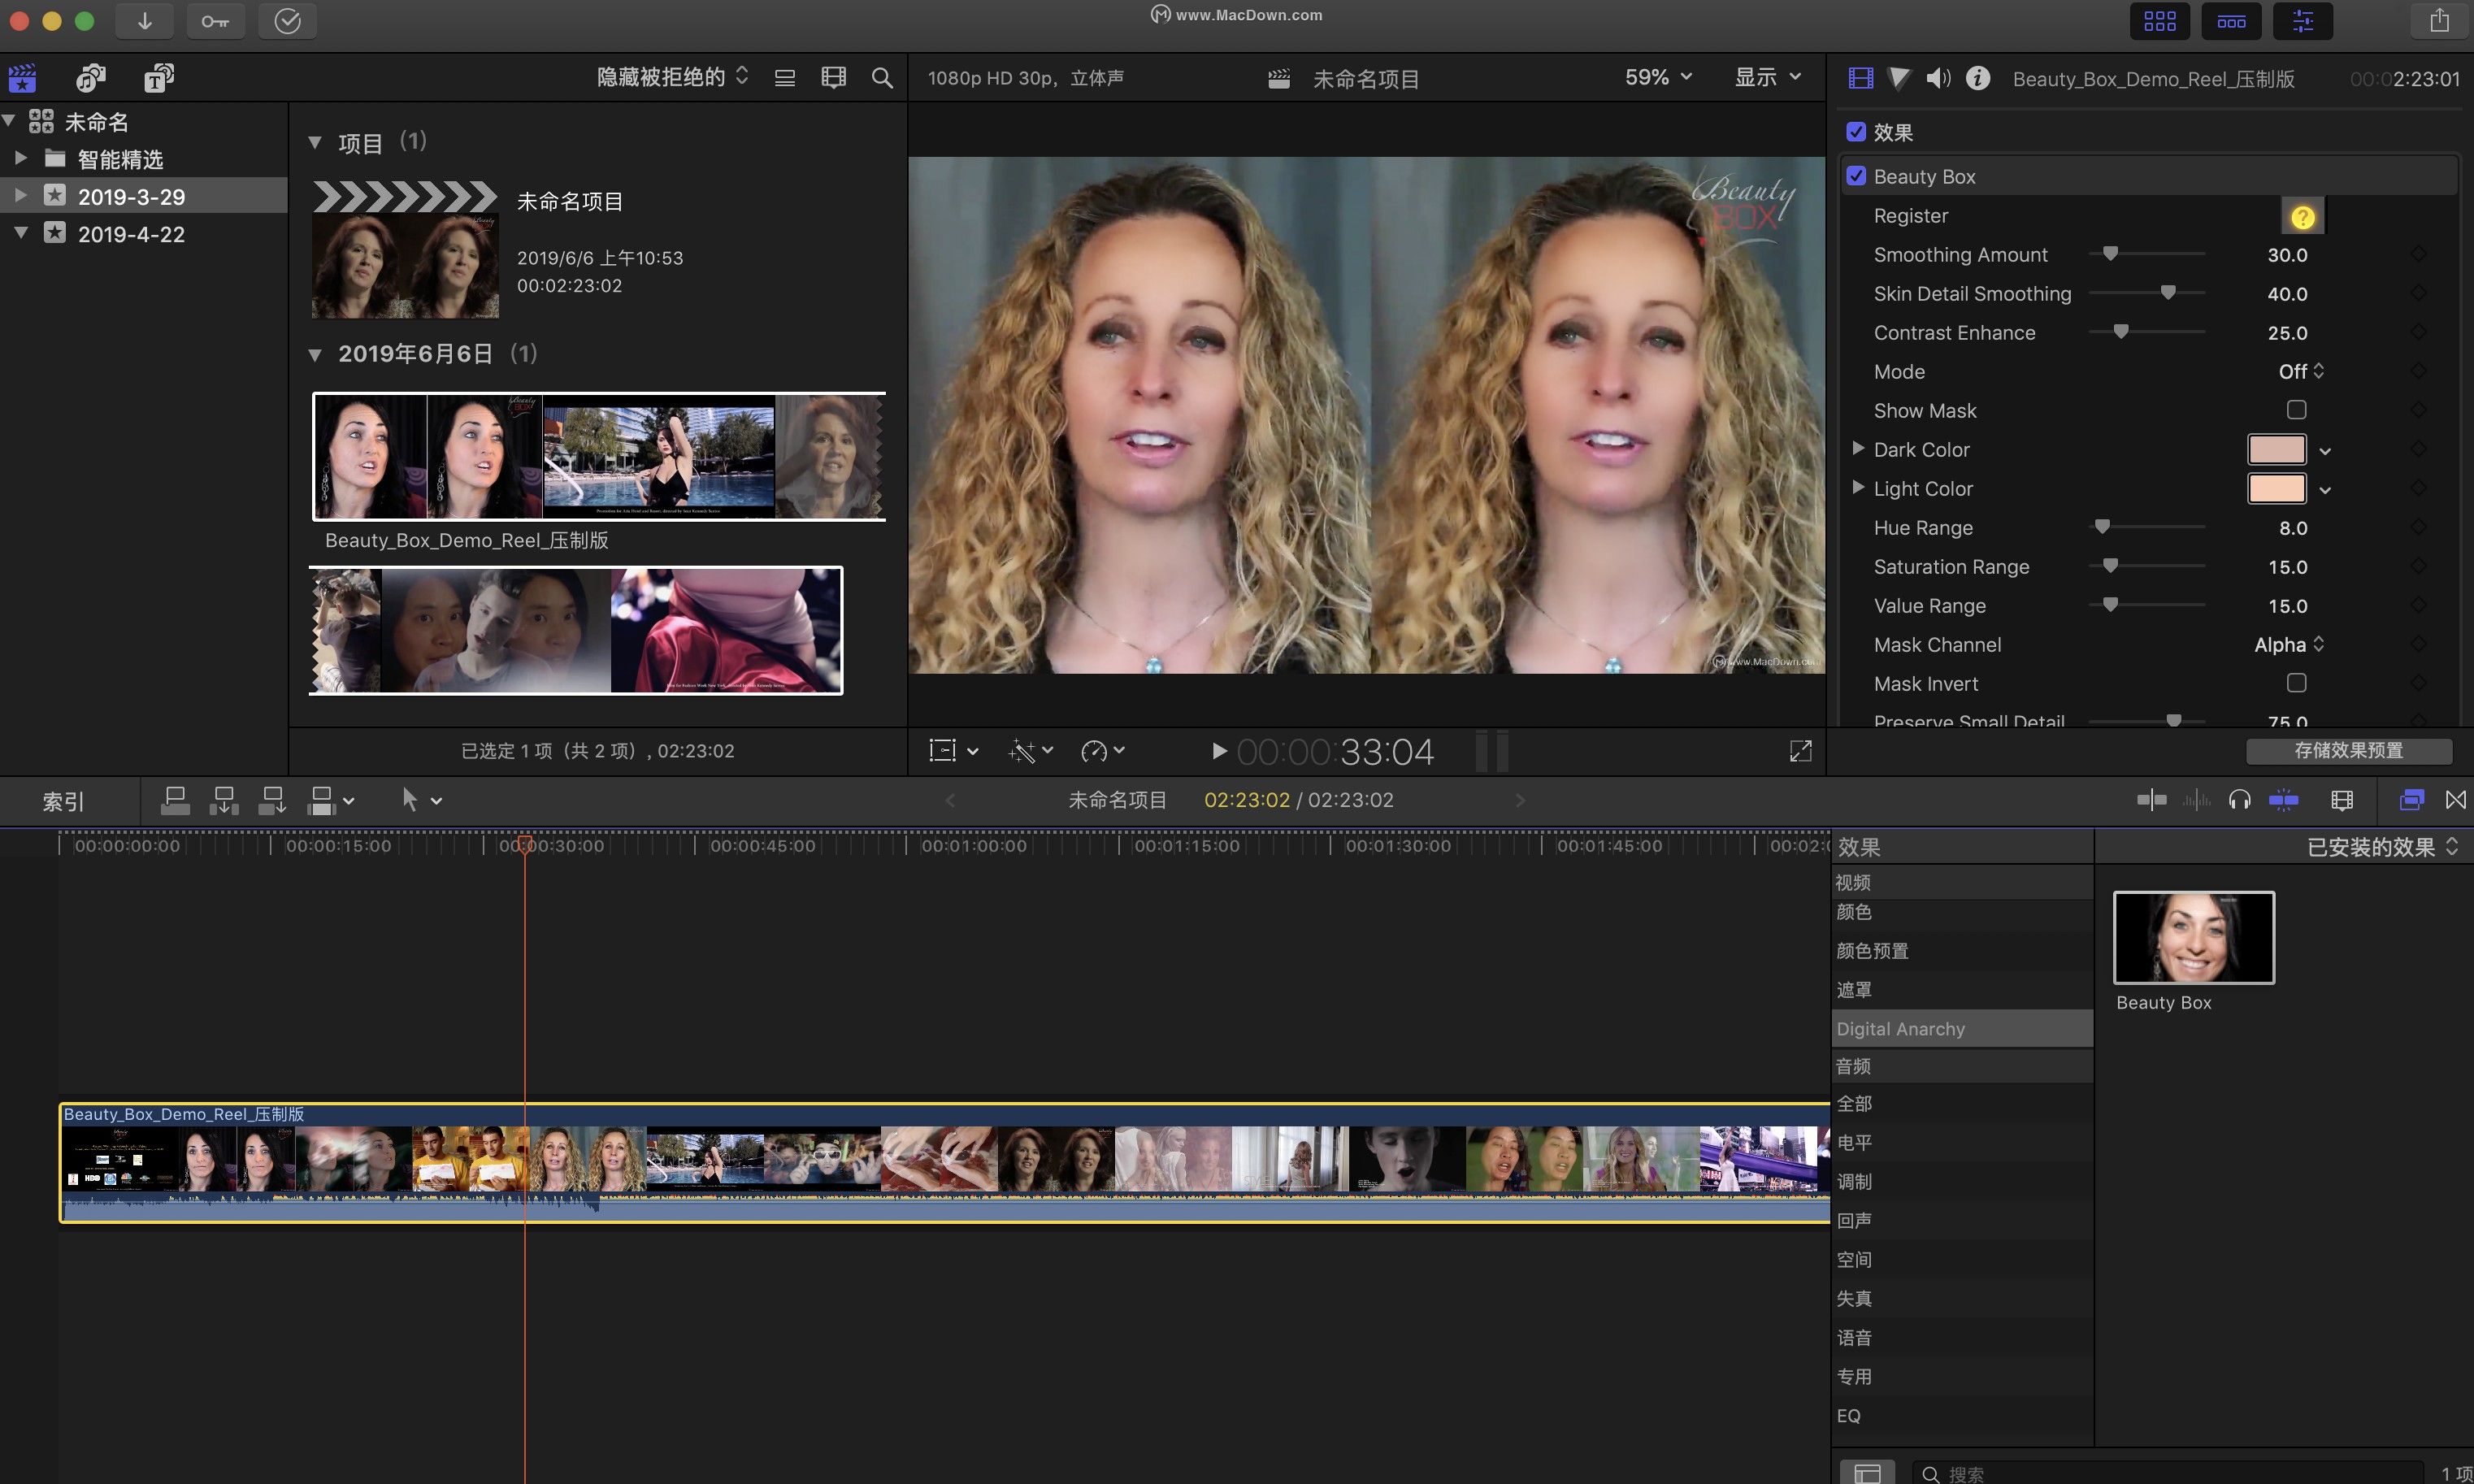Select the 颜色预置 effects category
Viewport: 2474px width, 1484px height.
[1872, 951]
